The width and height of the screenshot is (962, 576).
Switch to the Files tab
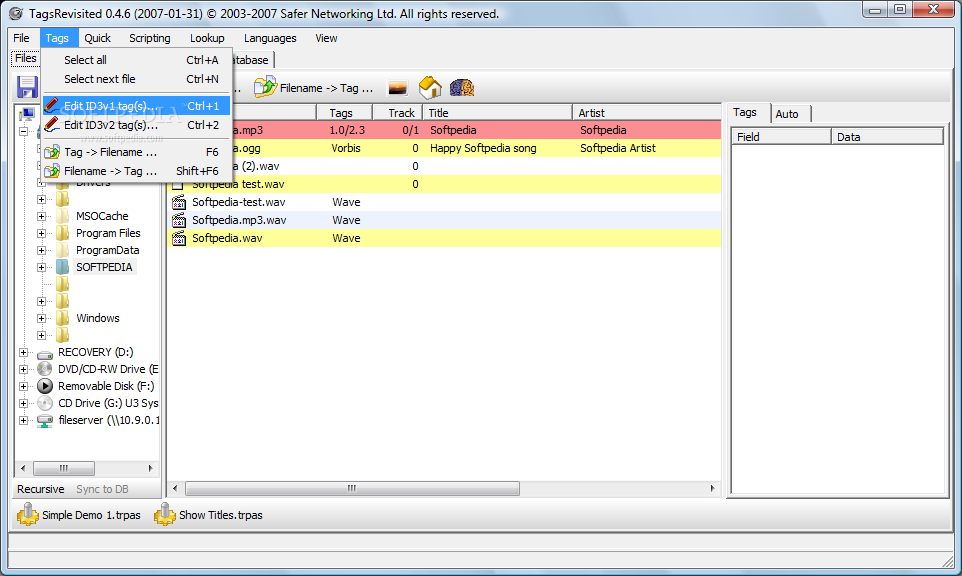click(26, 58)
